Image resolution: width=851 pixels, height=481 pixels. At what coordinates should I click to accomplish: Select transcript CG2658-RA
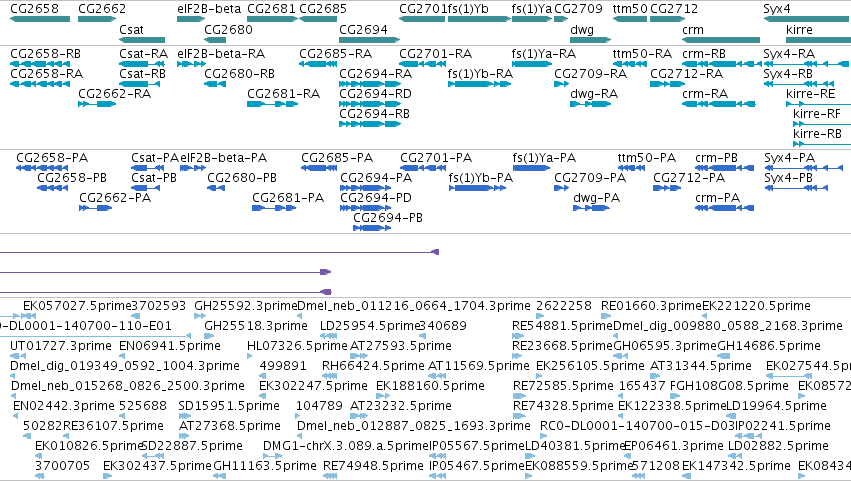tap(40, 84)
